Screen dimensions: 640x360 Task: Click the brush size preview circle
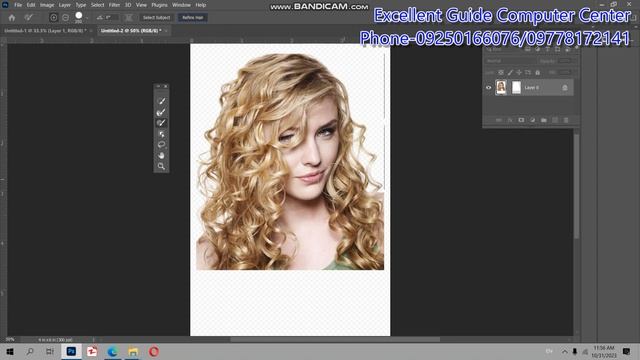(x=78, y=16)
